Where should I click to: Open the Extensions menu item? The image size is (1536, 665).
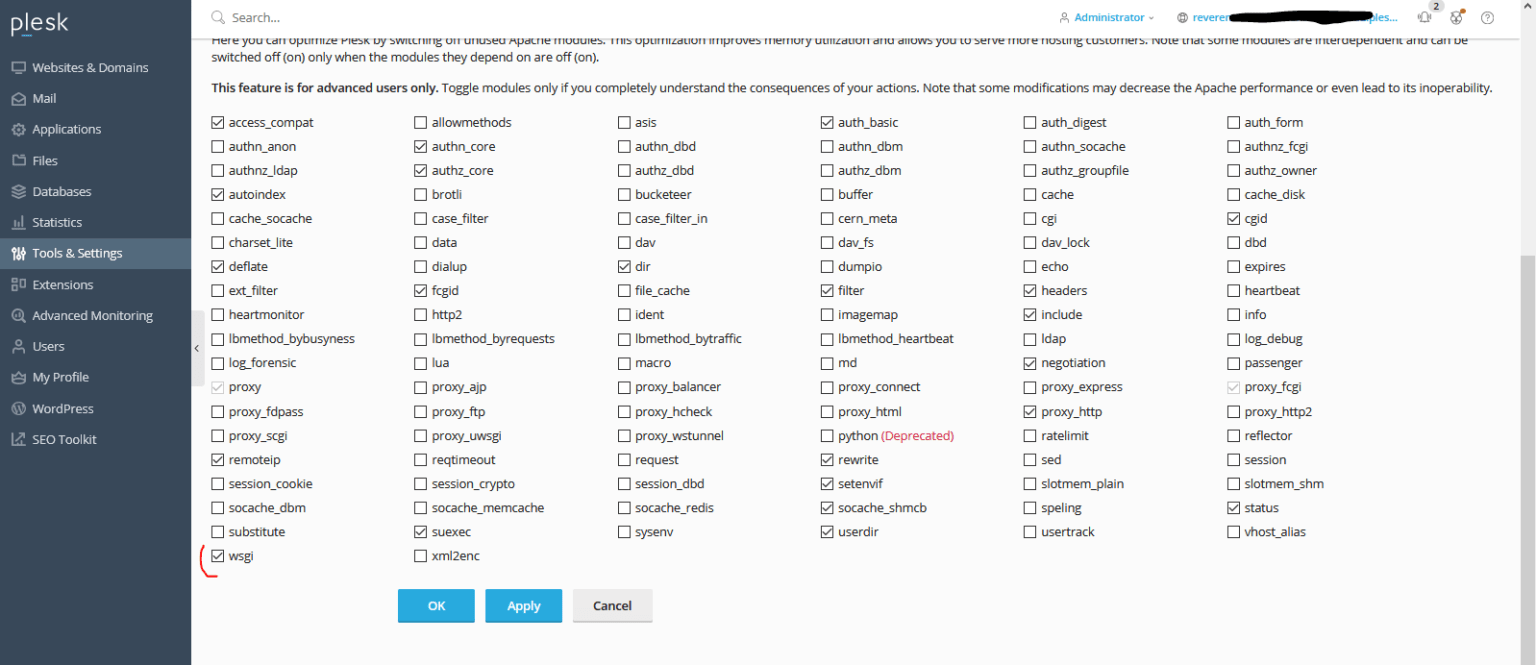click(62, 284)
